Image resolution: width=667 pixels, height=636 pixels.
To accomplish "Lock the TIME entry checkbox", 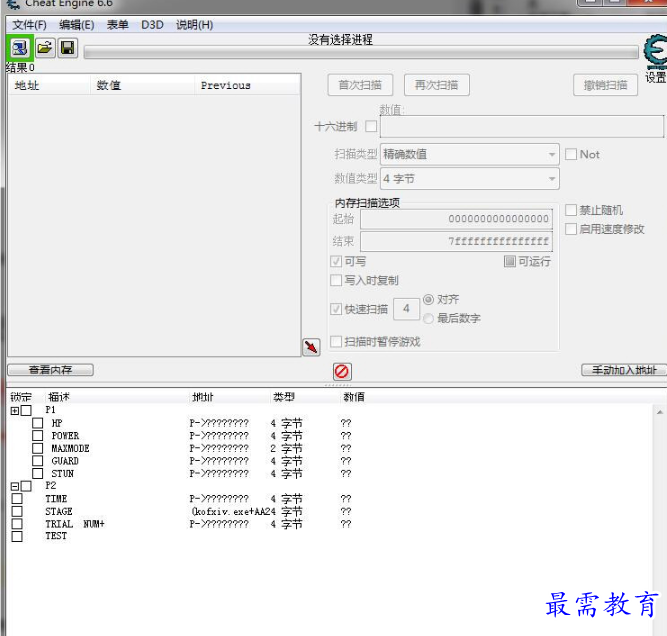I will click(x=17, y=499).
